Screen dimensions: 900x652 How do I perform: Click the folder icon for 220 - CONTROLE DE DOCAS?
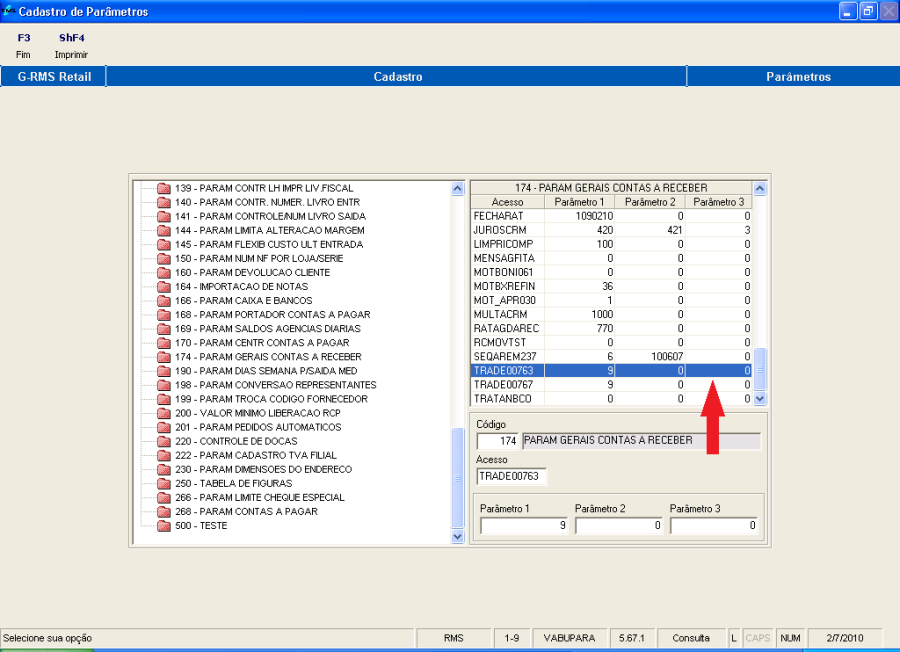coord(164,441)
